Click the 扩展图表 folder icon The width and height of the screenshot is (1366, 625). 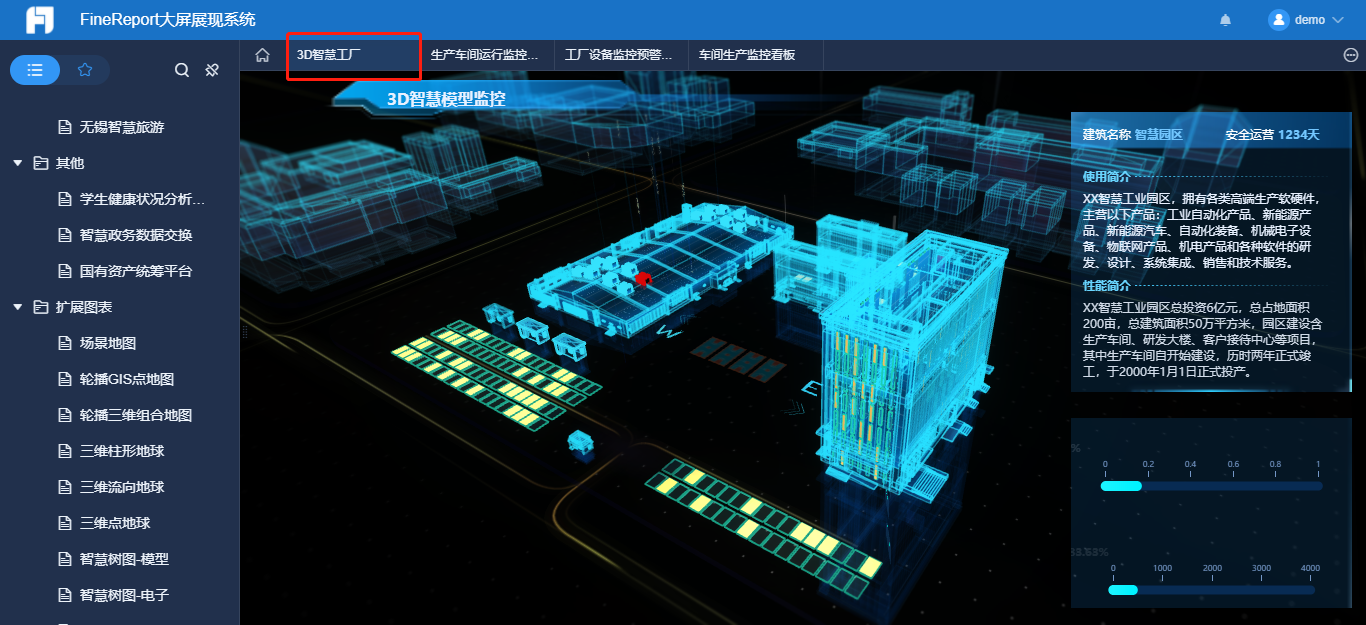point(41,307)
